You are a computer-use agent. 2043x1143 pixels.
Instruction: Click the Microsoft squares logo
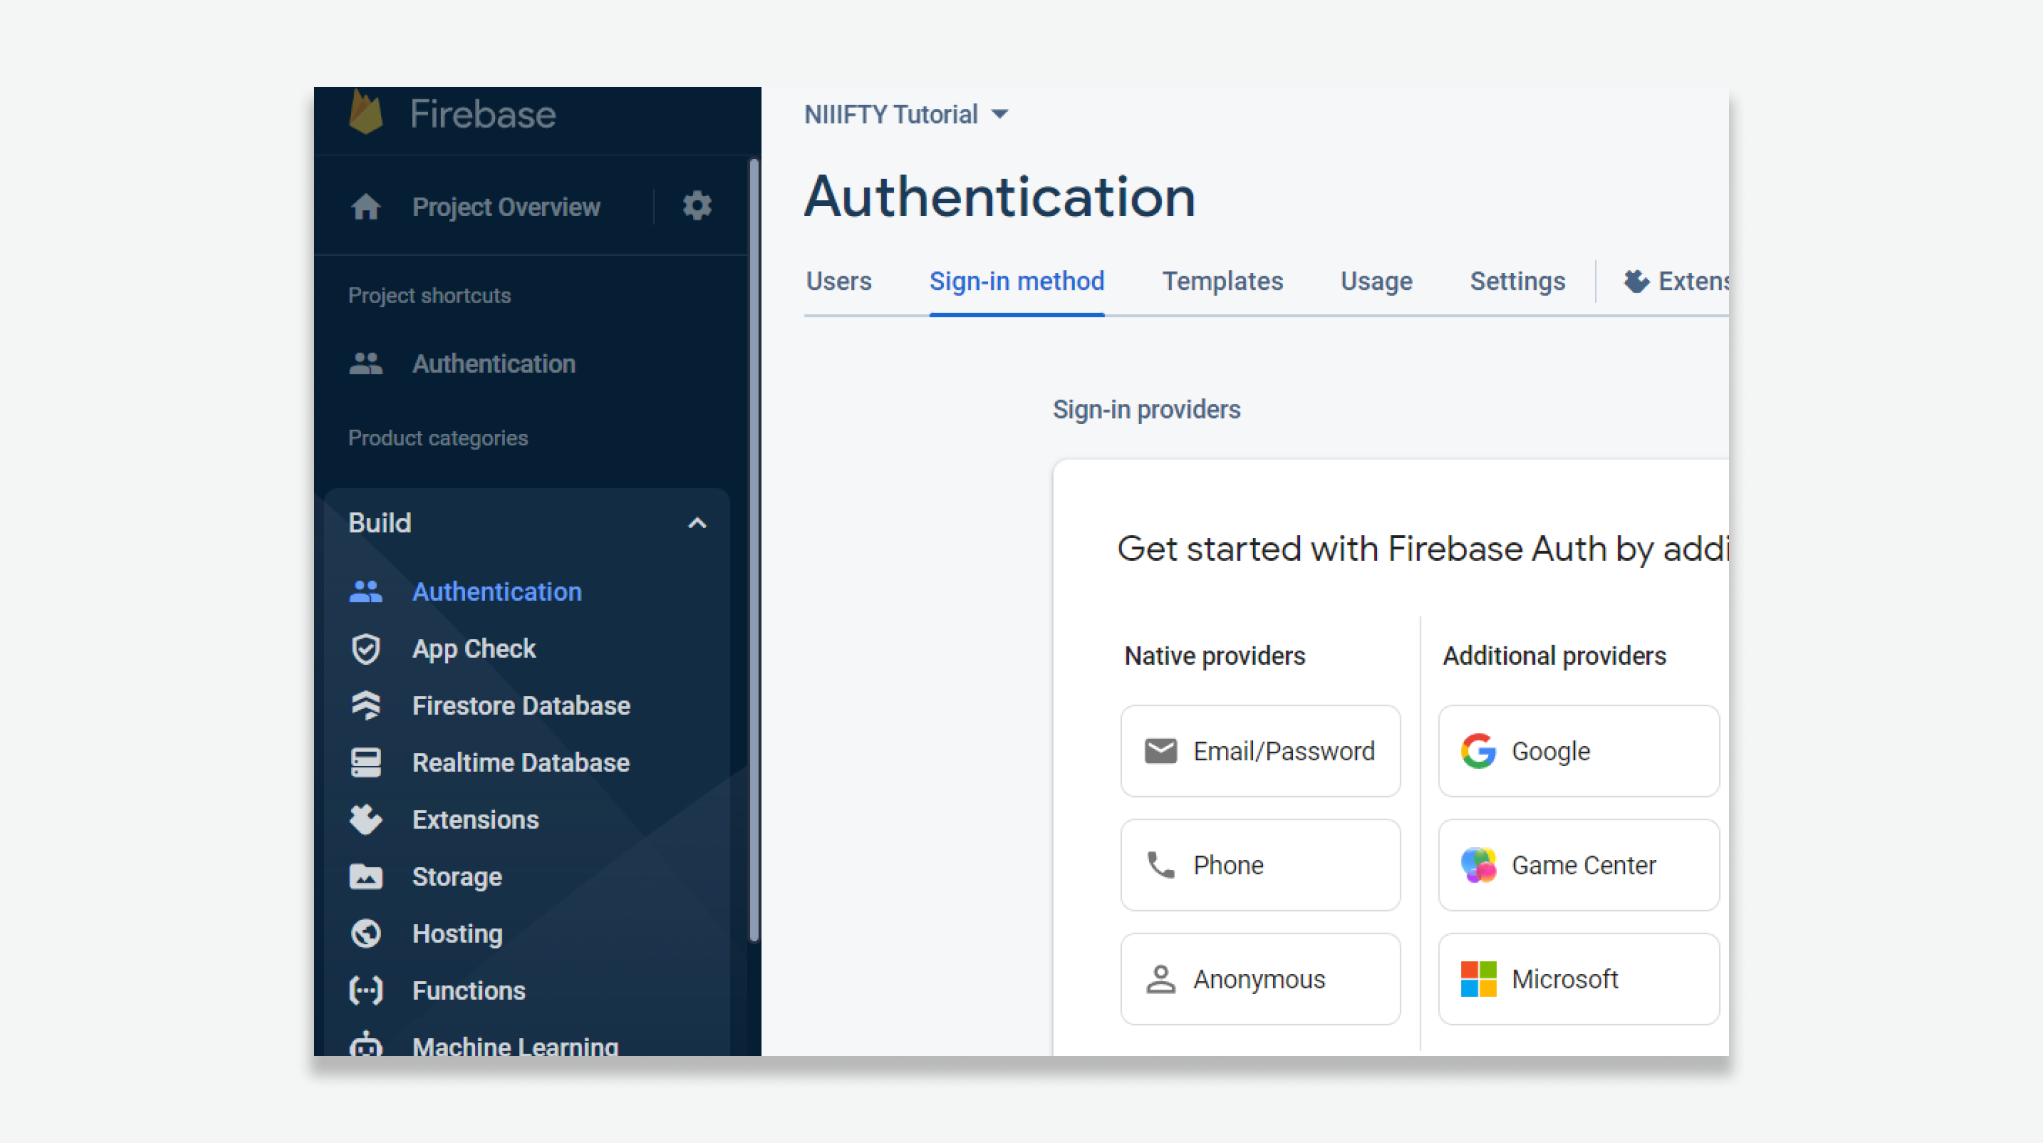click(x=1478, y=979)
